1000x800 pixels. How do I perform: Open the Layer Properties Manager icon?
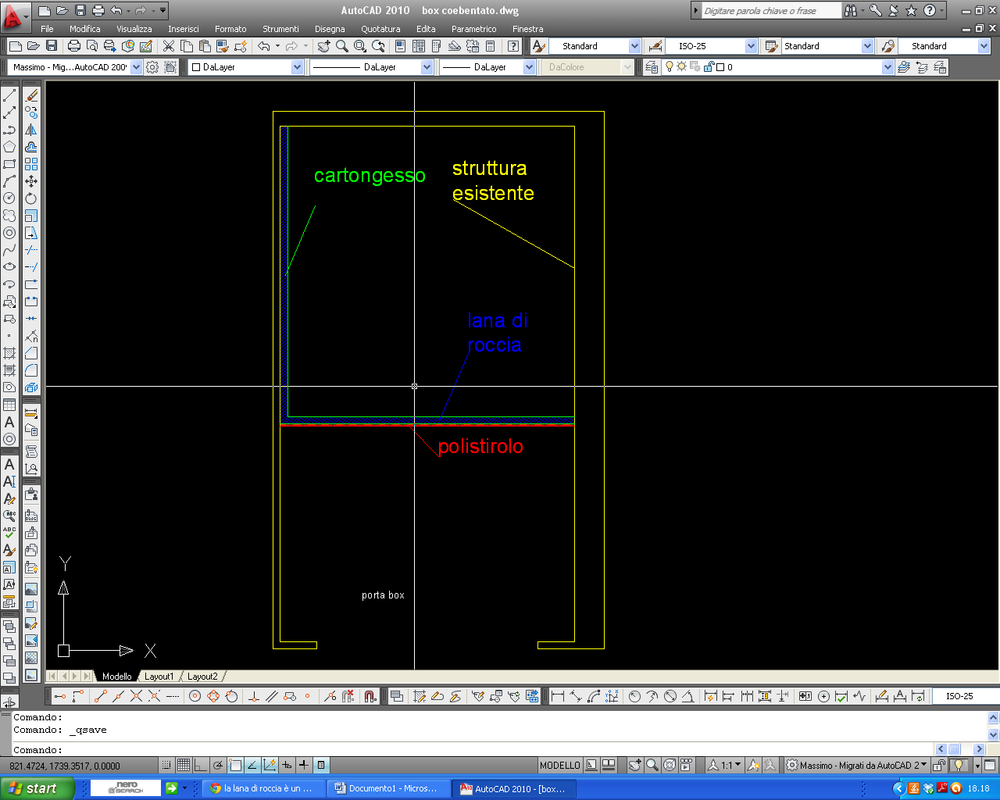[x=651, y=67]
